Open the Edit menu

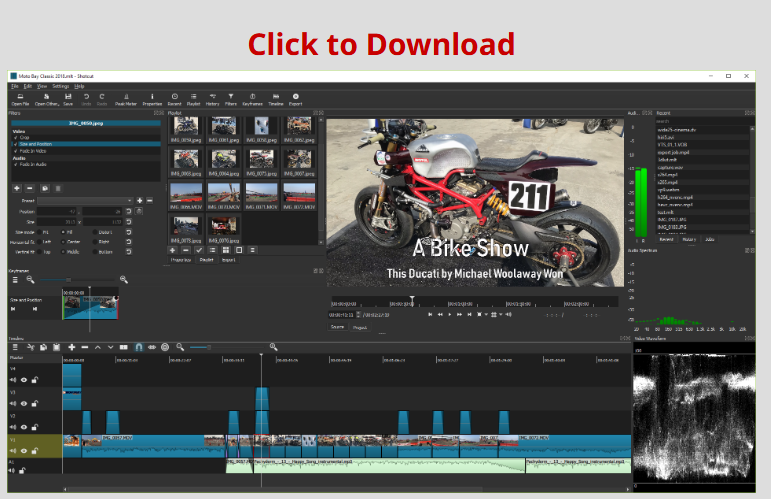pos(28,86)
